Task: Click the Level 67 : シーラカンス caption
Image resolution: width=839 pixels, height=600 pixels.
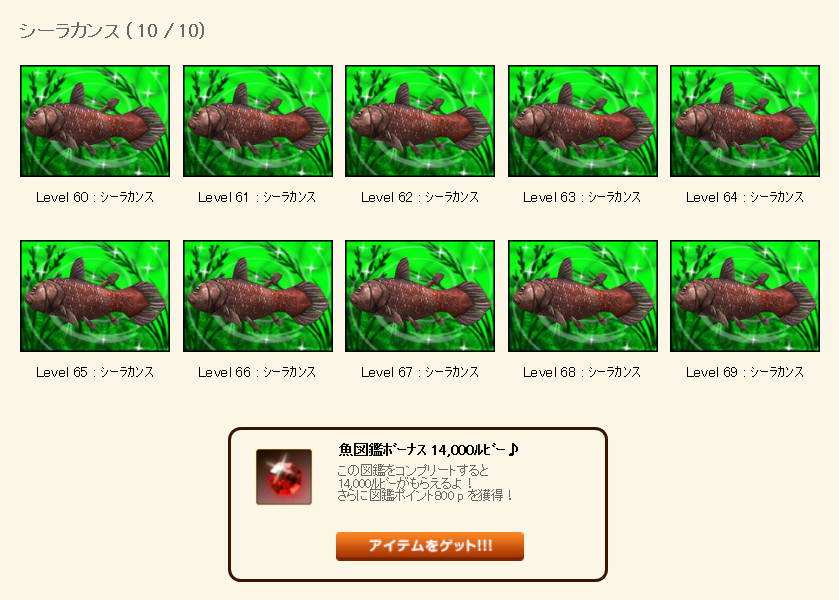Action: tap(420, 373)
